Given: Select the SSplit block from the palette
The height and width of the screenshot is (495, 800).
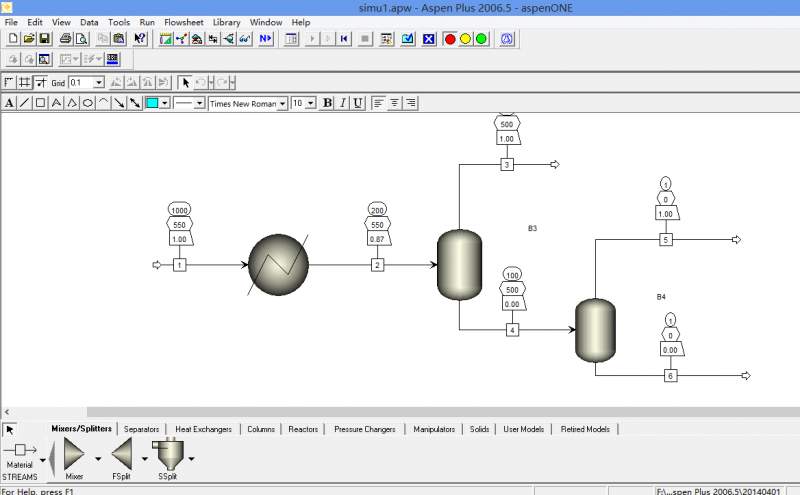Looking at the screenshot, I should pyautogui.click(x=168, y=454).
